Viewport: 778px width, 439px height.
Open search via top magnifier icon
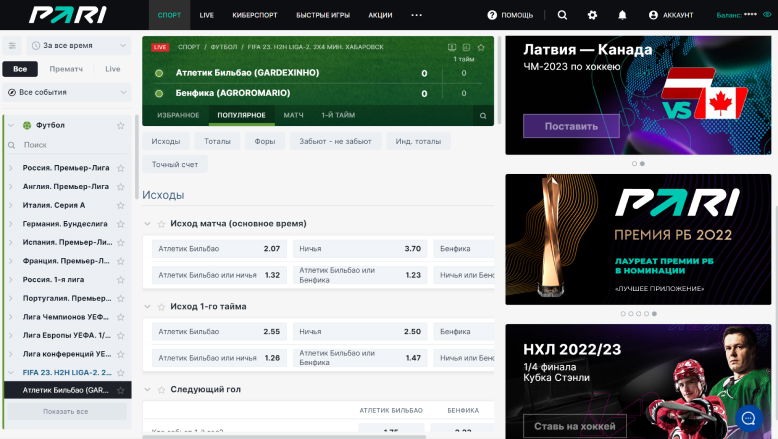(562, 15)
